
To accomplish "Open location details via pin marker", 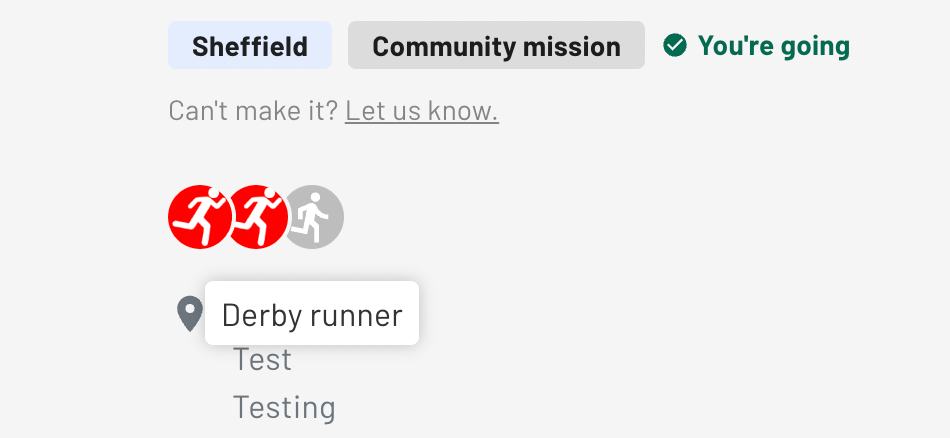I will click(190, 314).
